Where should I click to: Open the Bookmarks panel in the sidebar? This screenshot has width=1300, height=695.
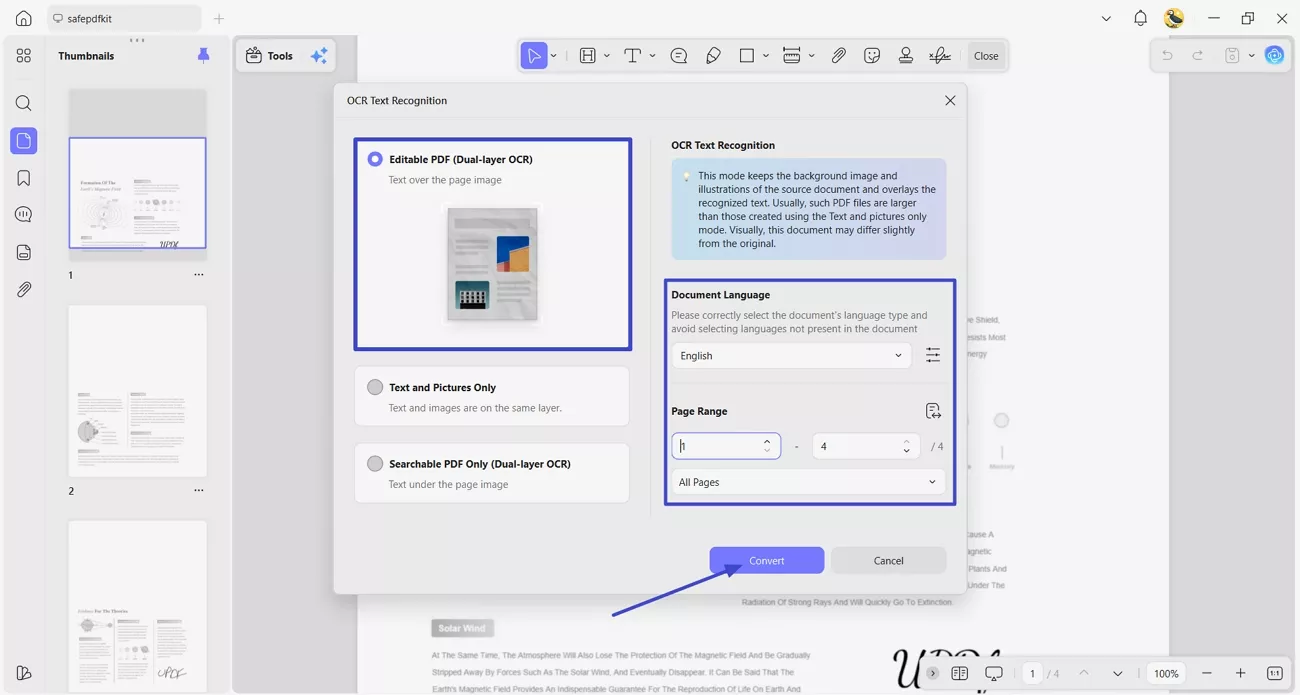pyautogui.click(x=23, y=177)
